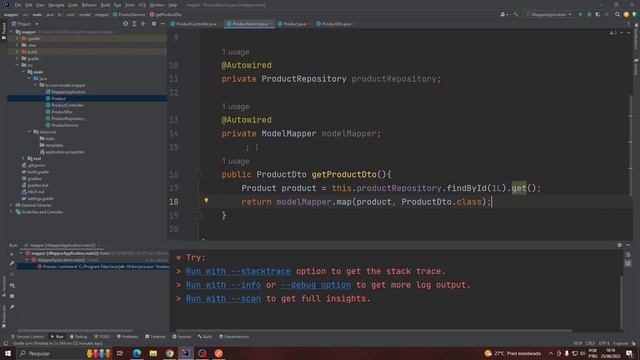Click the Windows Start button
640x360 pixels.
click(8, 353)
